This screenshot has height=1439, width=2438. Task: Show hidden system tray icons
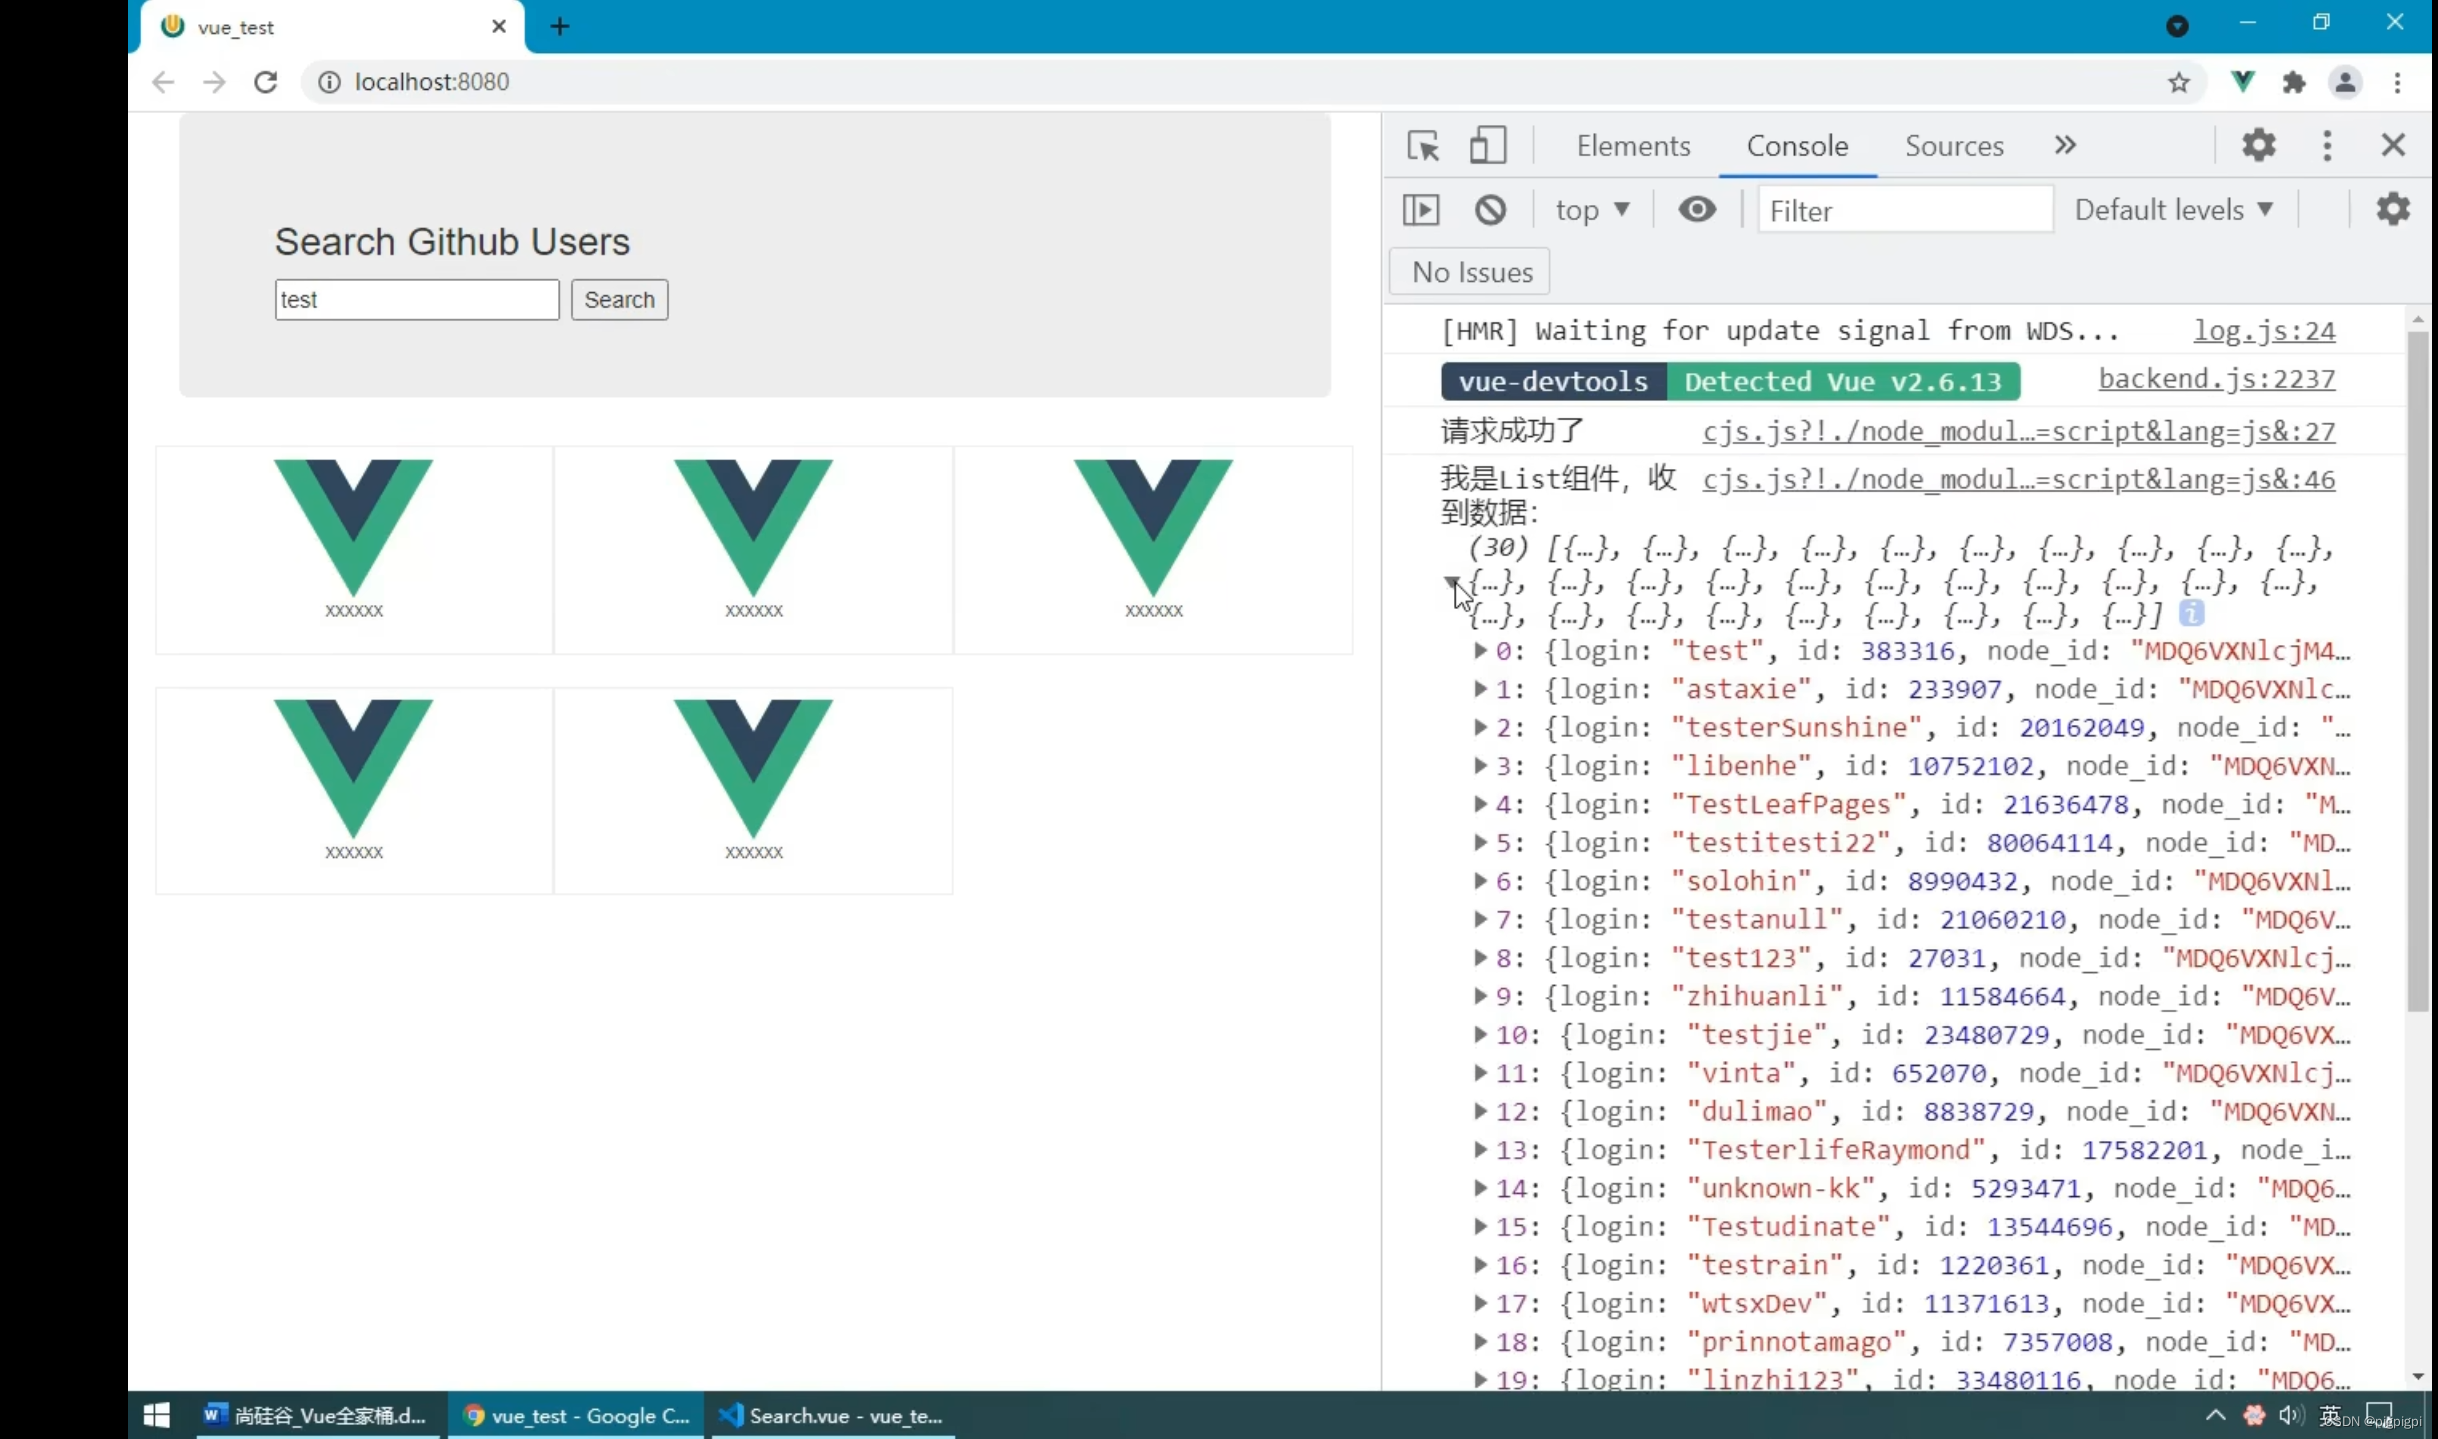[x=2216, y=1415]
